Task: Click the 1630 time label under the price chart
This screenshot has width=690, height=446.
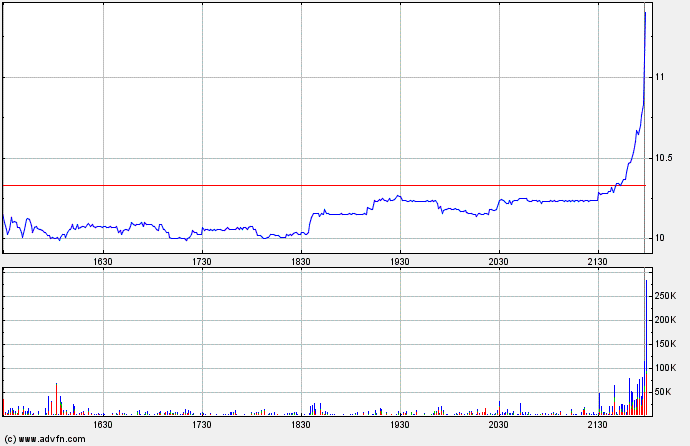Action: [103, 261]
